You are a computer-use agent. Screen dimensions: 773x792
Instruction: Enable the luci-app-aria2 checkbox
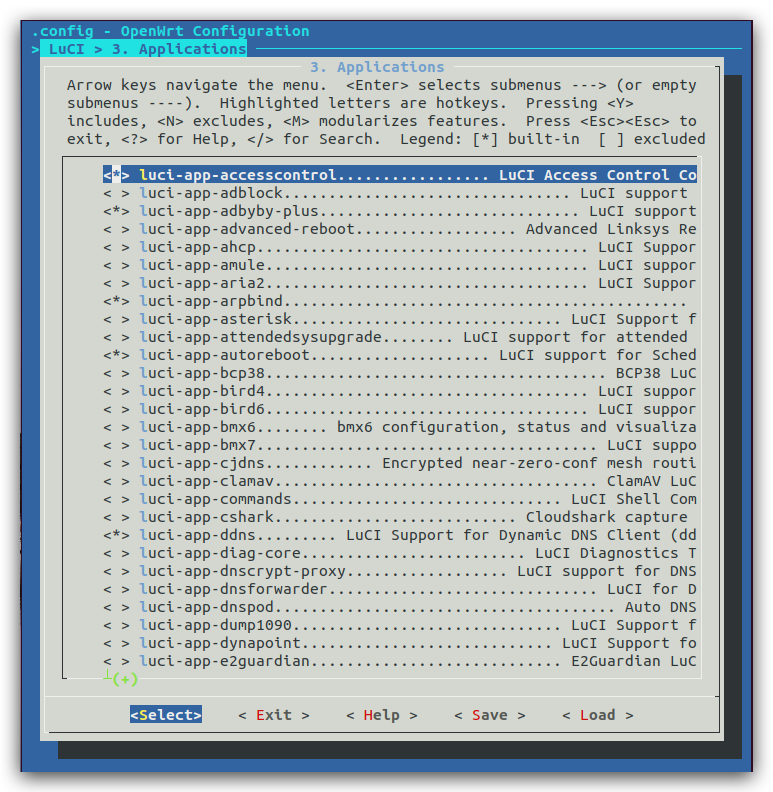pyautogui.click(x=116, y=283)
